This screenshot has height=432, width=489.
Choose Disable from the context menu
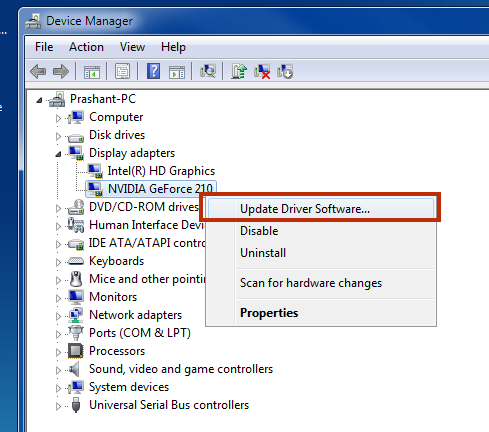321,231
